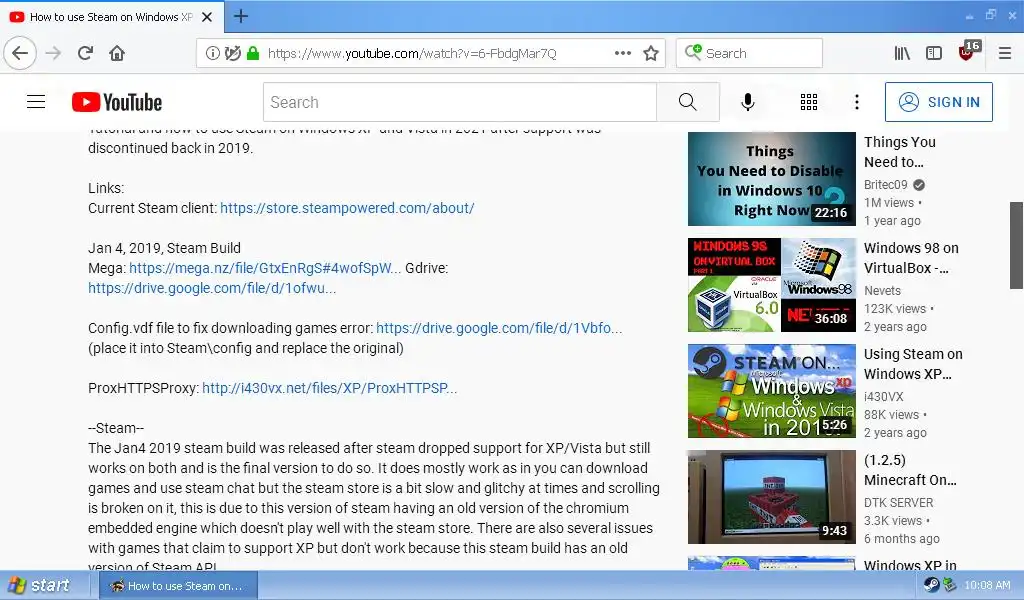
Task: Open the uBlock extension icon showing 16
Action: click(968, 52)
